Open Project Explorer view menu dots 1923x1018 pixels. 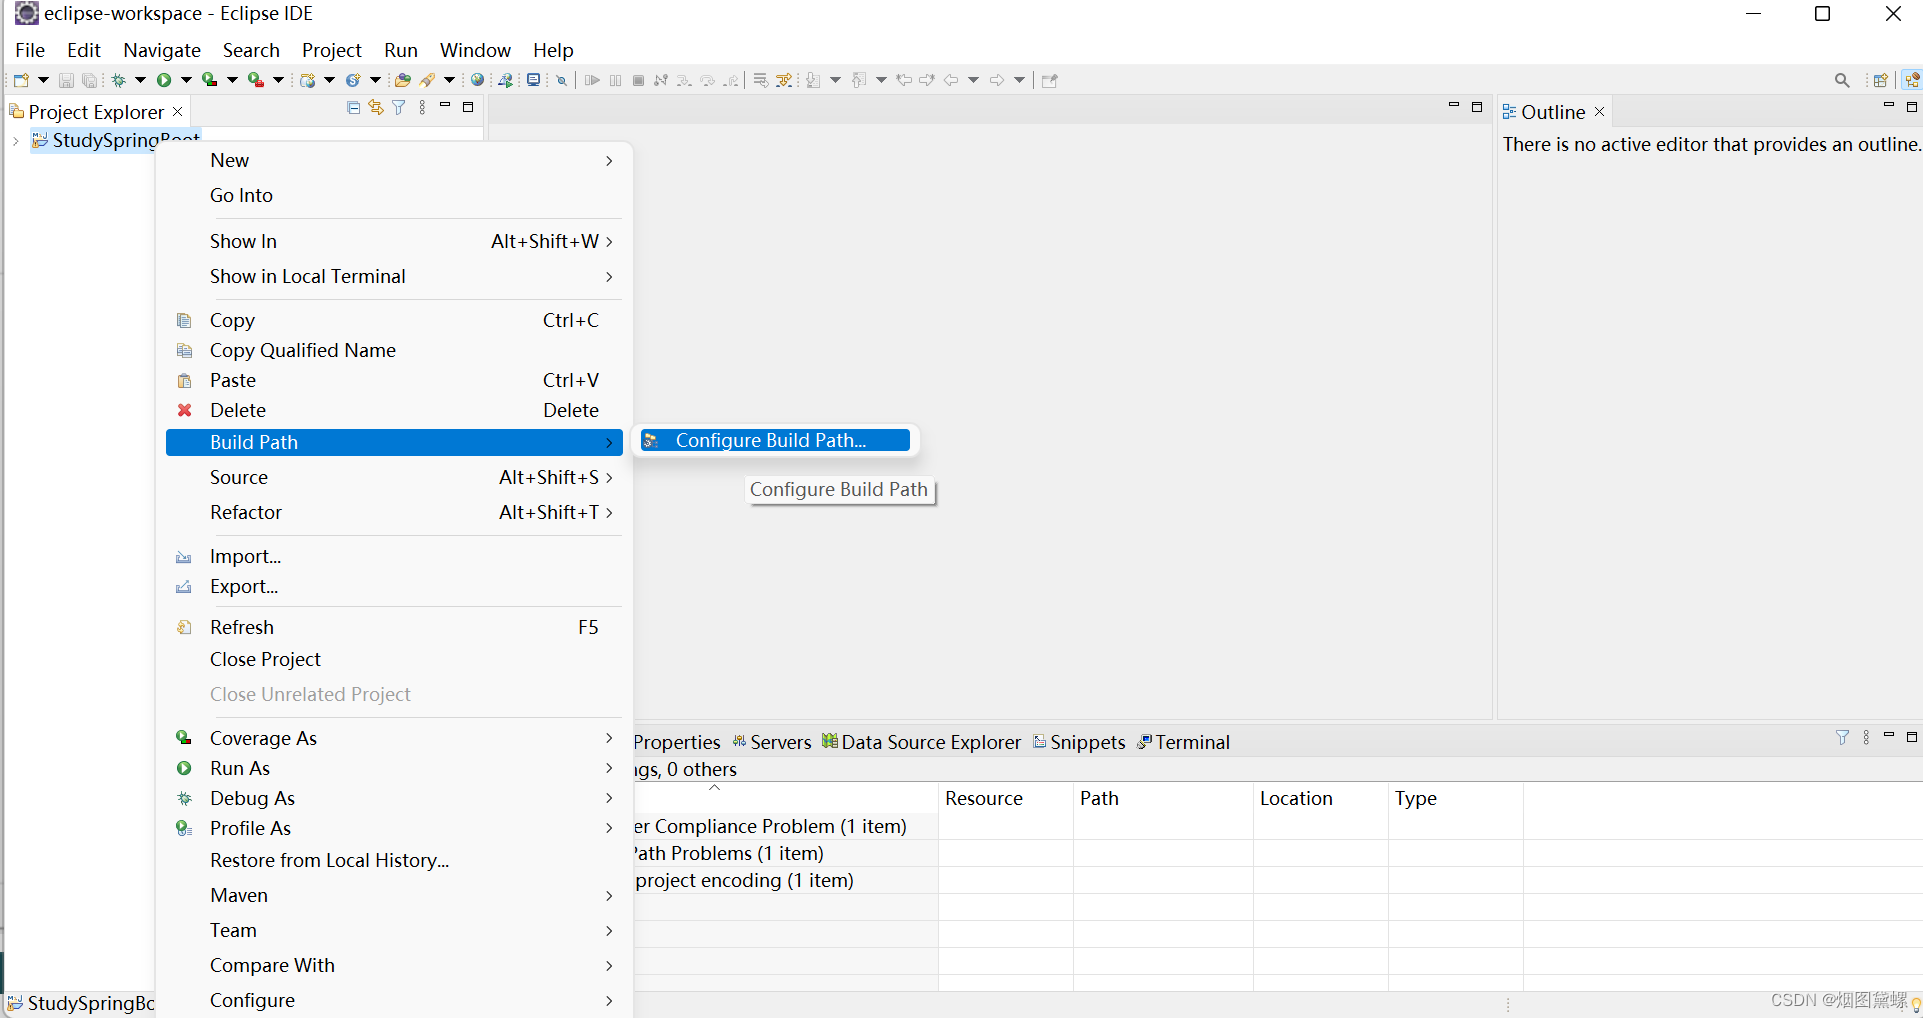422,107
